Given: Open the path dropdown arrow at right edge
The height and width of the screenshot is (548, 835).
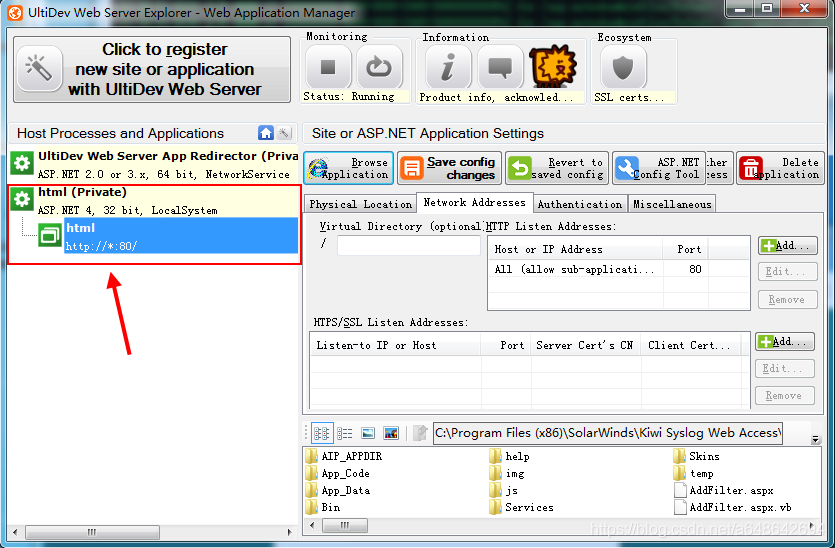Looking at the screenshot, I should pos(815,439).
